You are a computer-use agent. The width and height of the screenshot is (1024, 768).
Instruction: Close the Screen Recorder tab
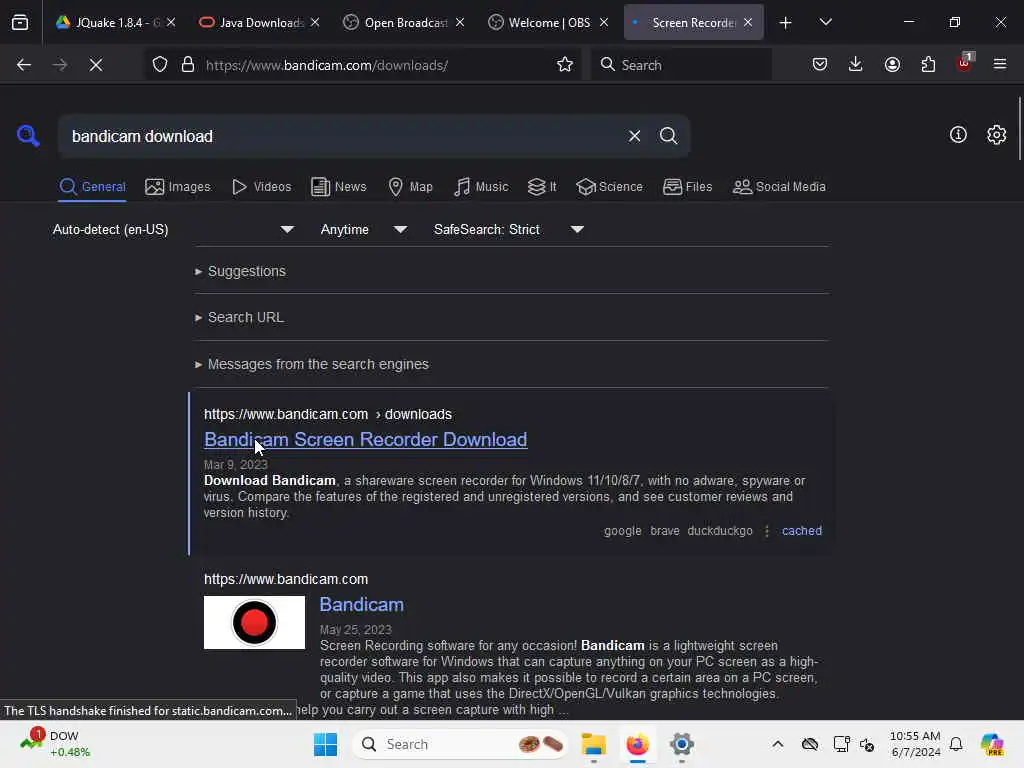[748, 22]
